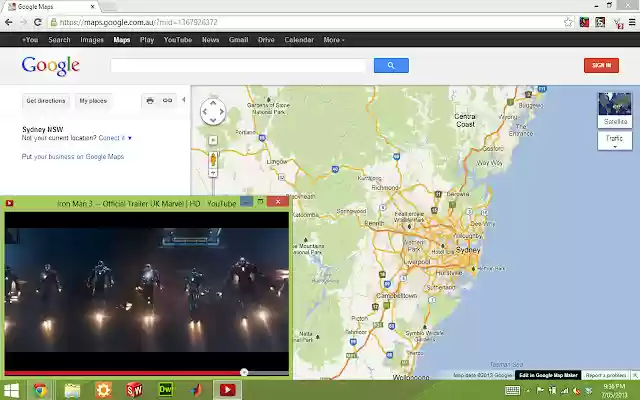
Task: Click the Report a problem link
Action: click(x=606, y=375)
